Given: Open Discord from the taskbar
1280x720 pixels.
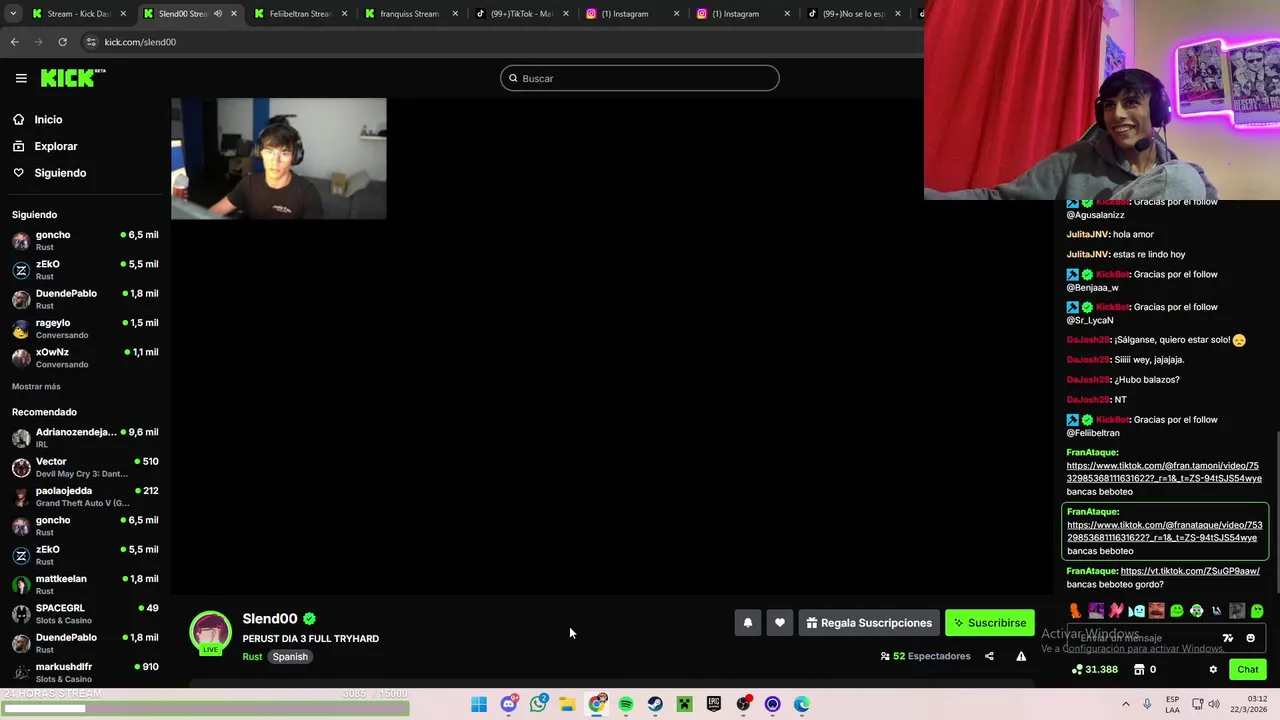Looking at the screenshot, I should [508, 704].
